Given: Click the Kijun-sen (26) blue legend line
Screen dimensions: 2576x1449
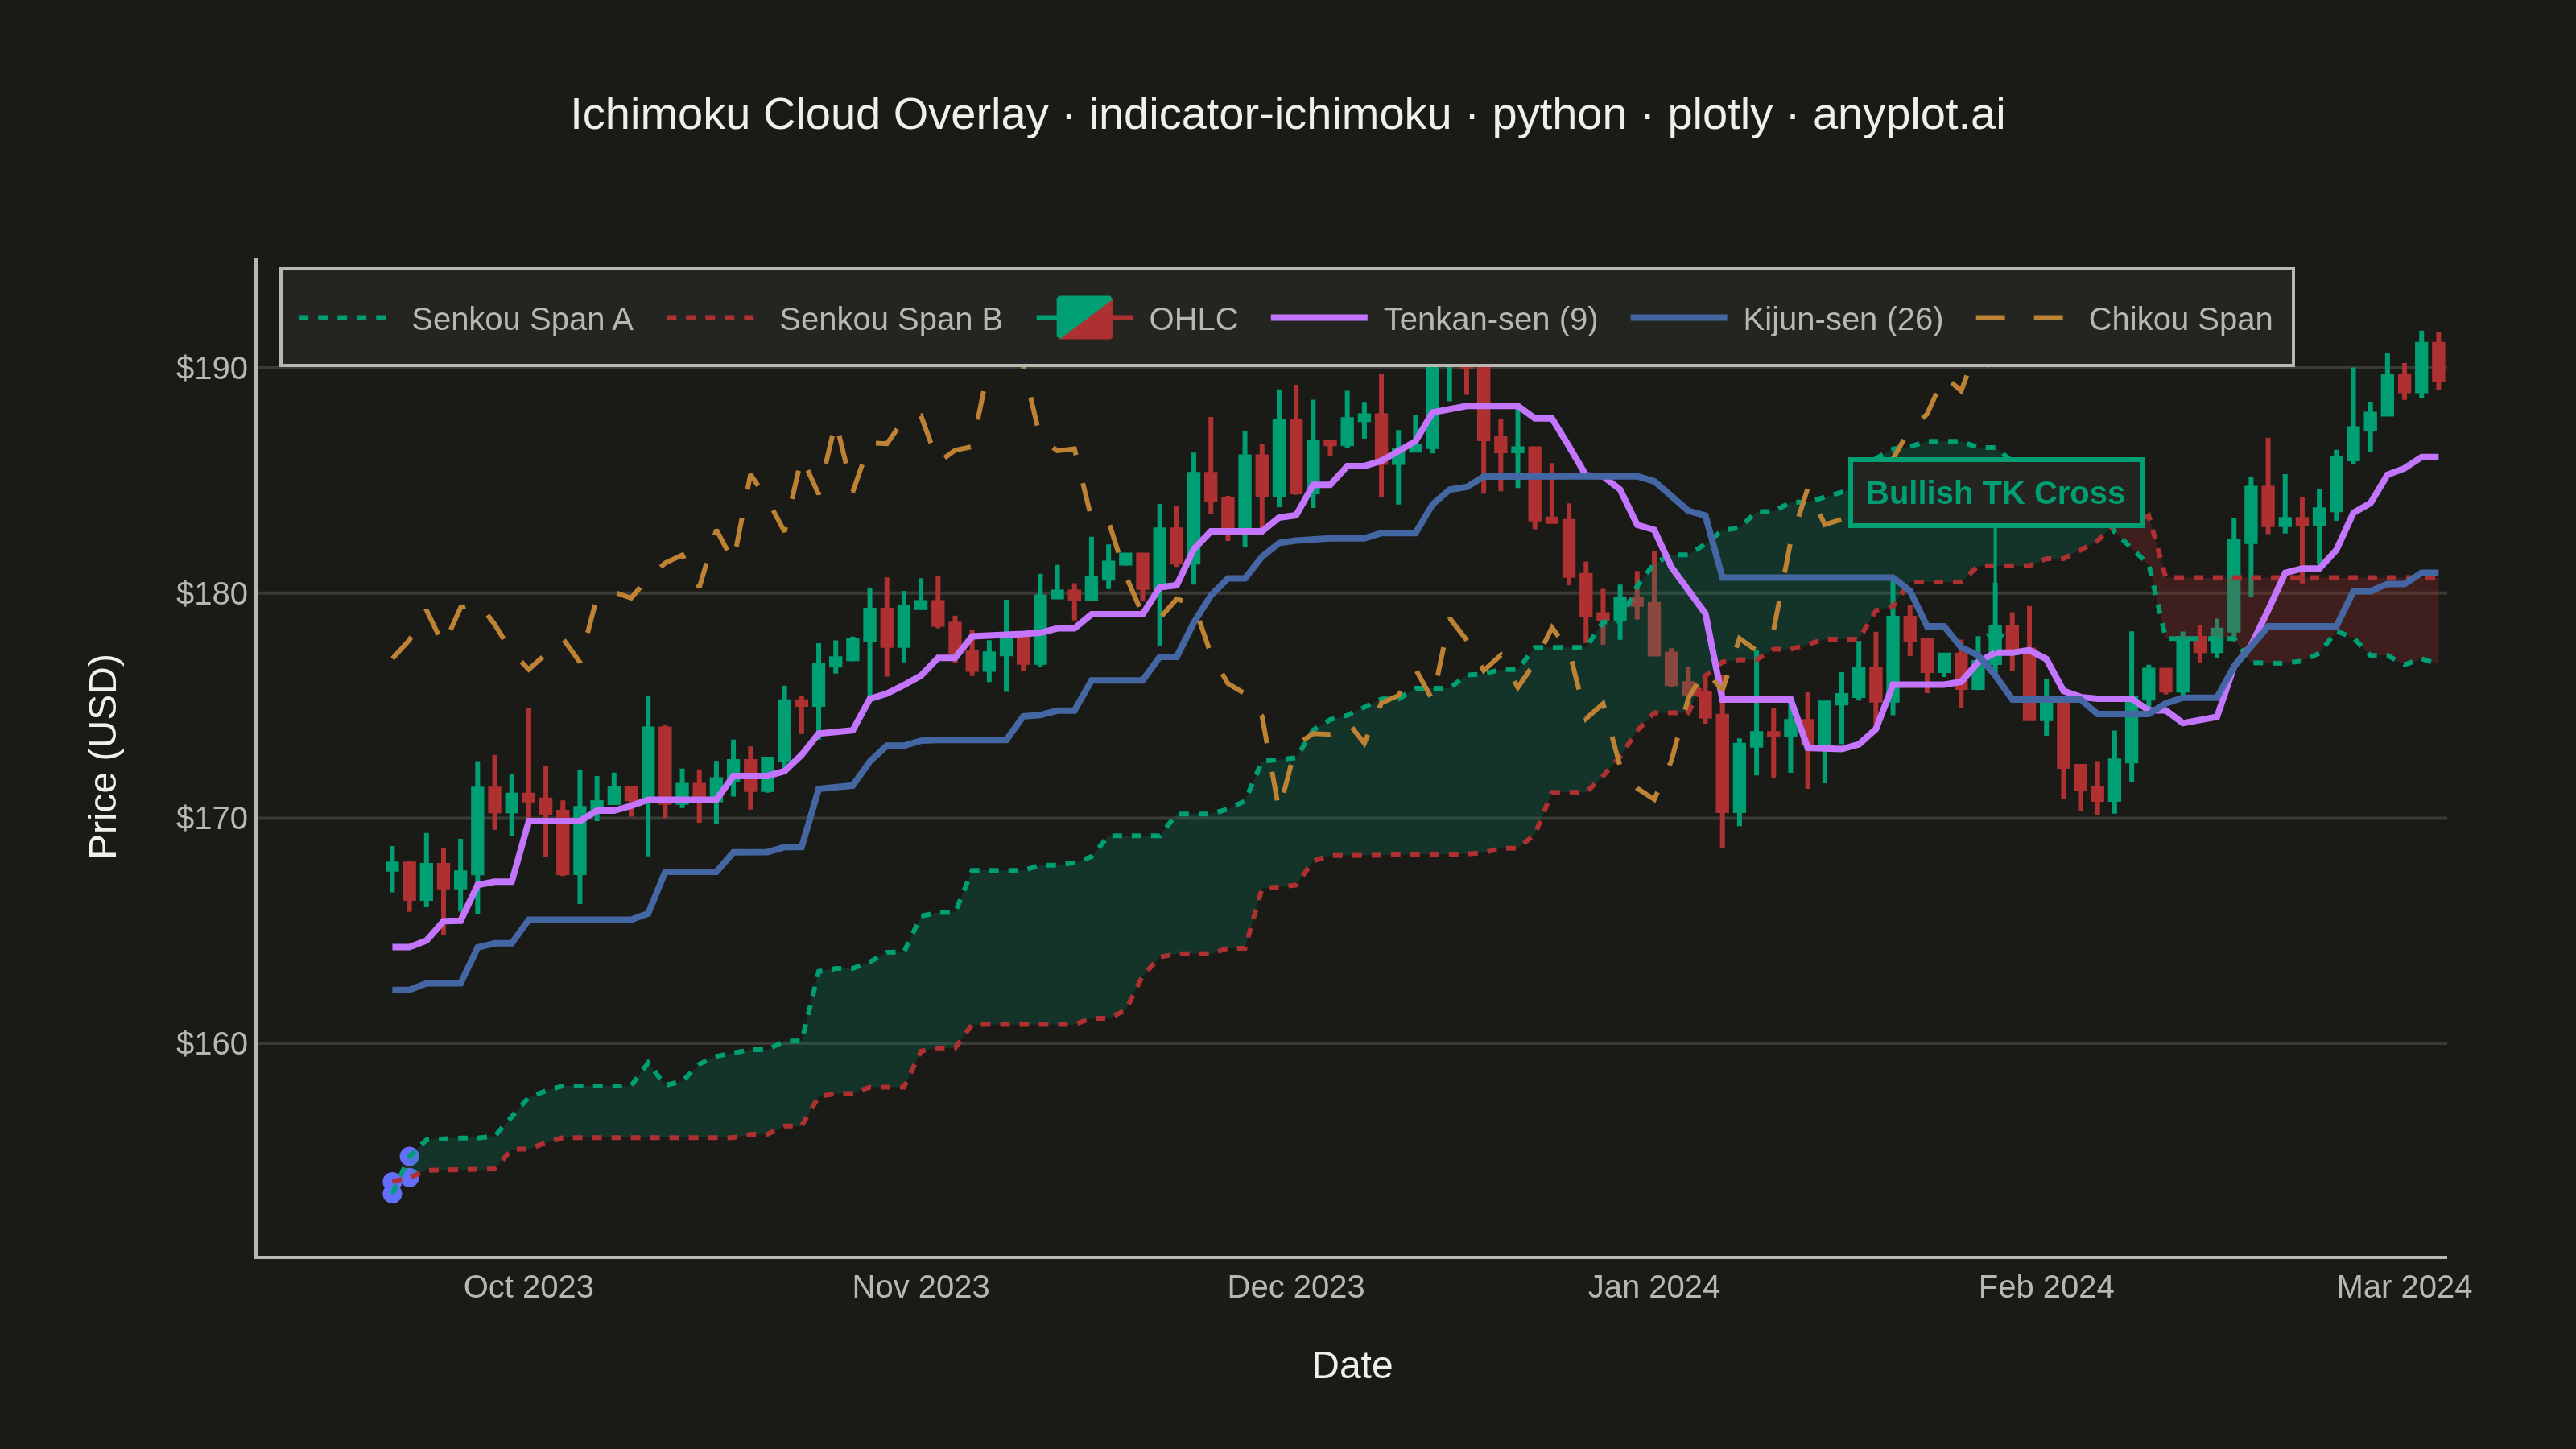Looking at the screenshot, I should 1678,318.
